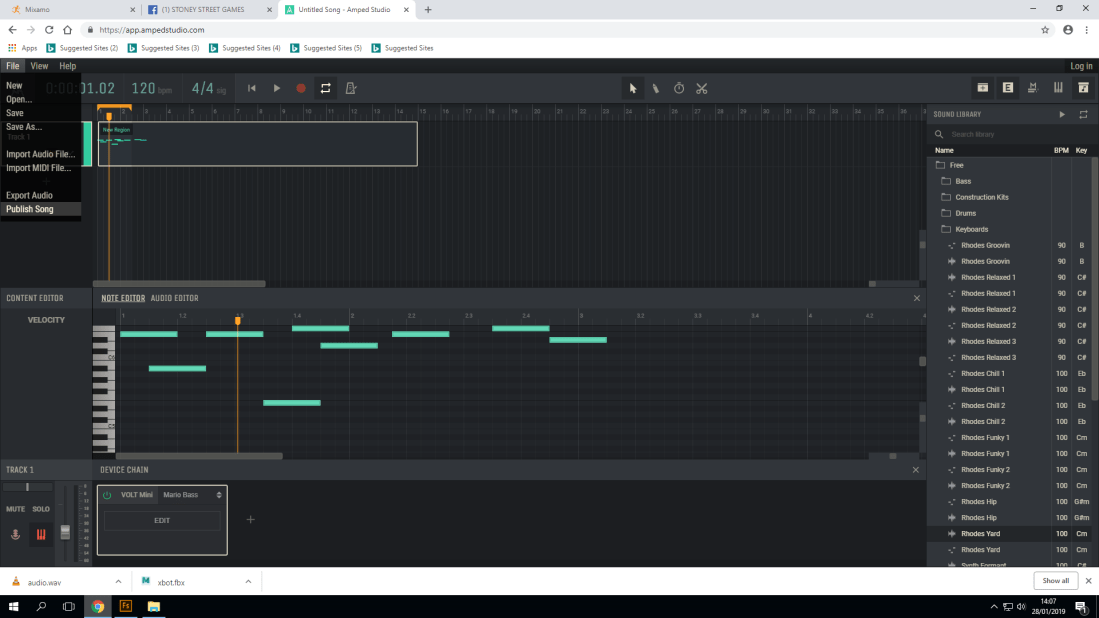Screen dimensions: 1099x618
Task: Toggle the VOLT Mini power switch
Action: [105, 494]
